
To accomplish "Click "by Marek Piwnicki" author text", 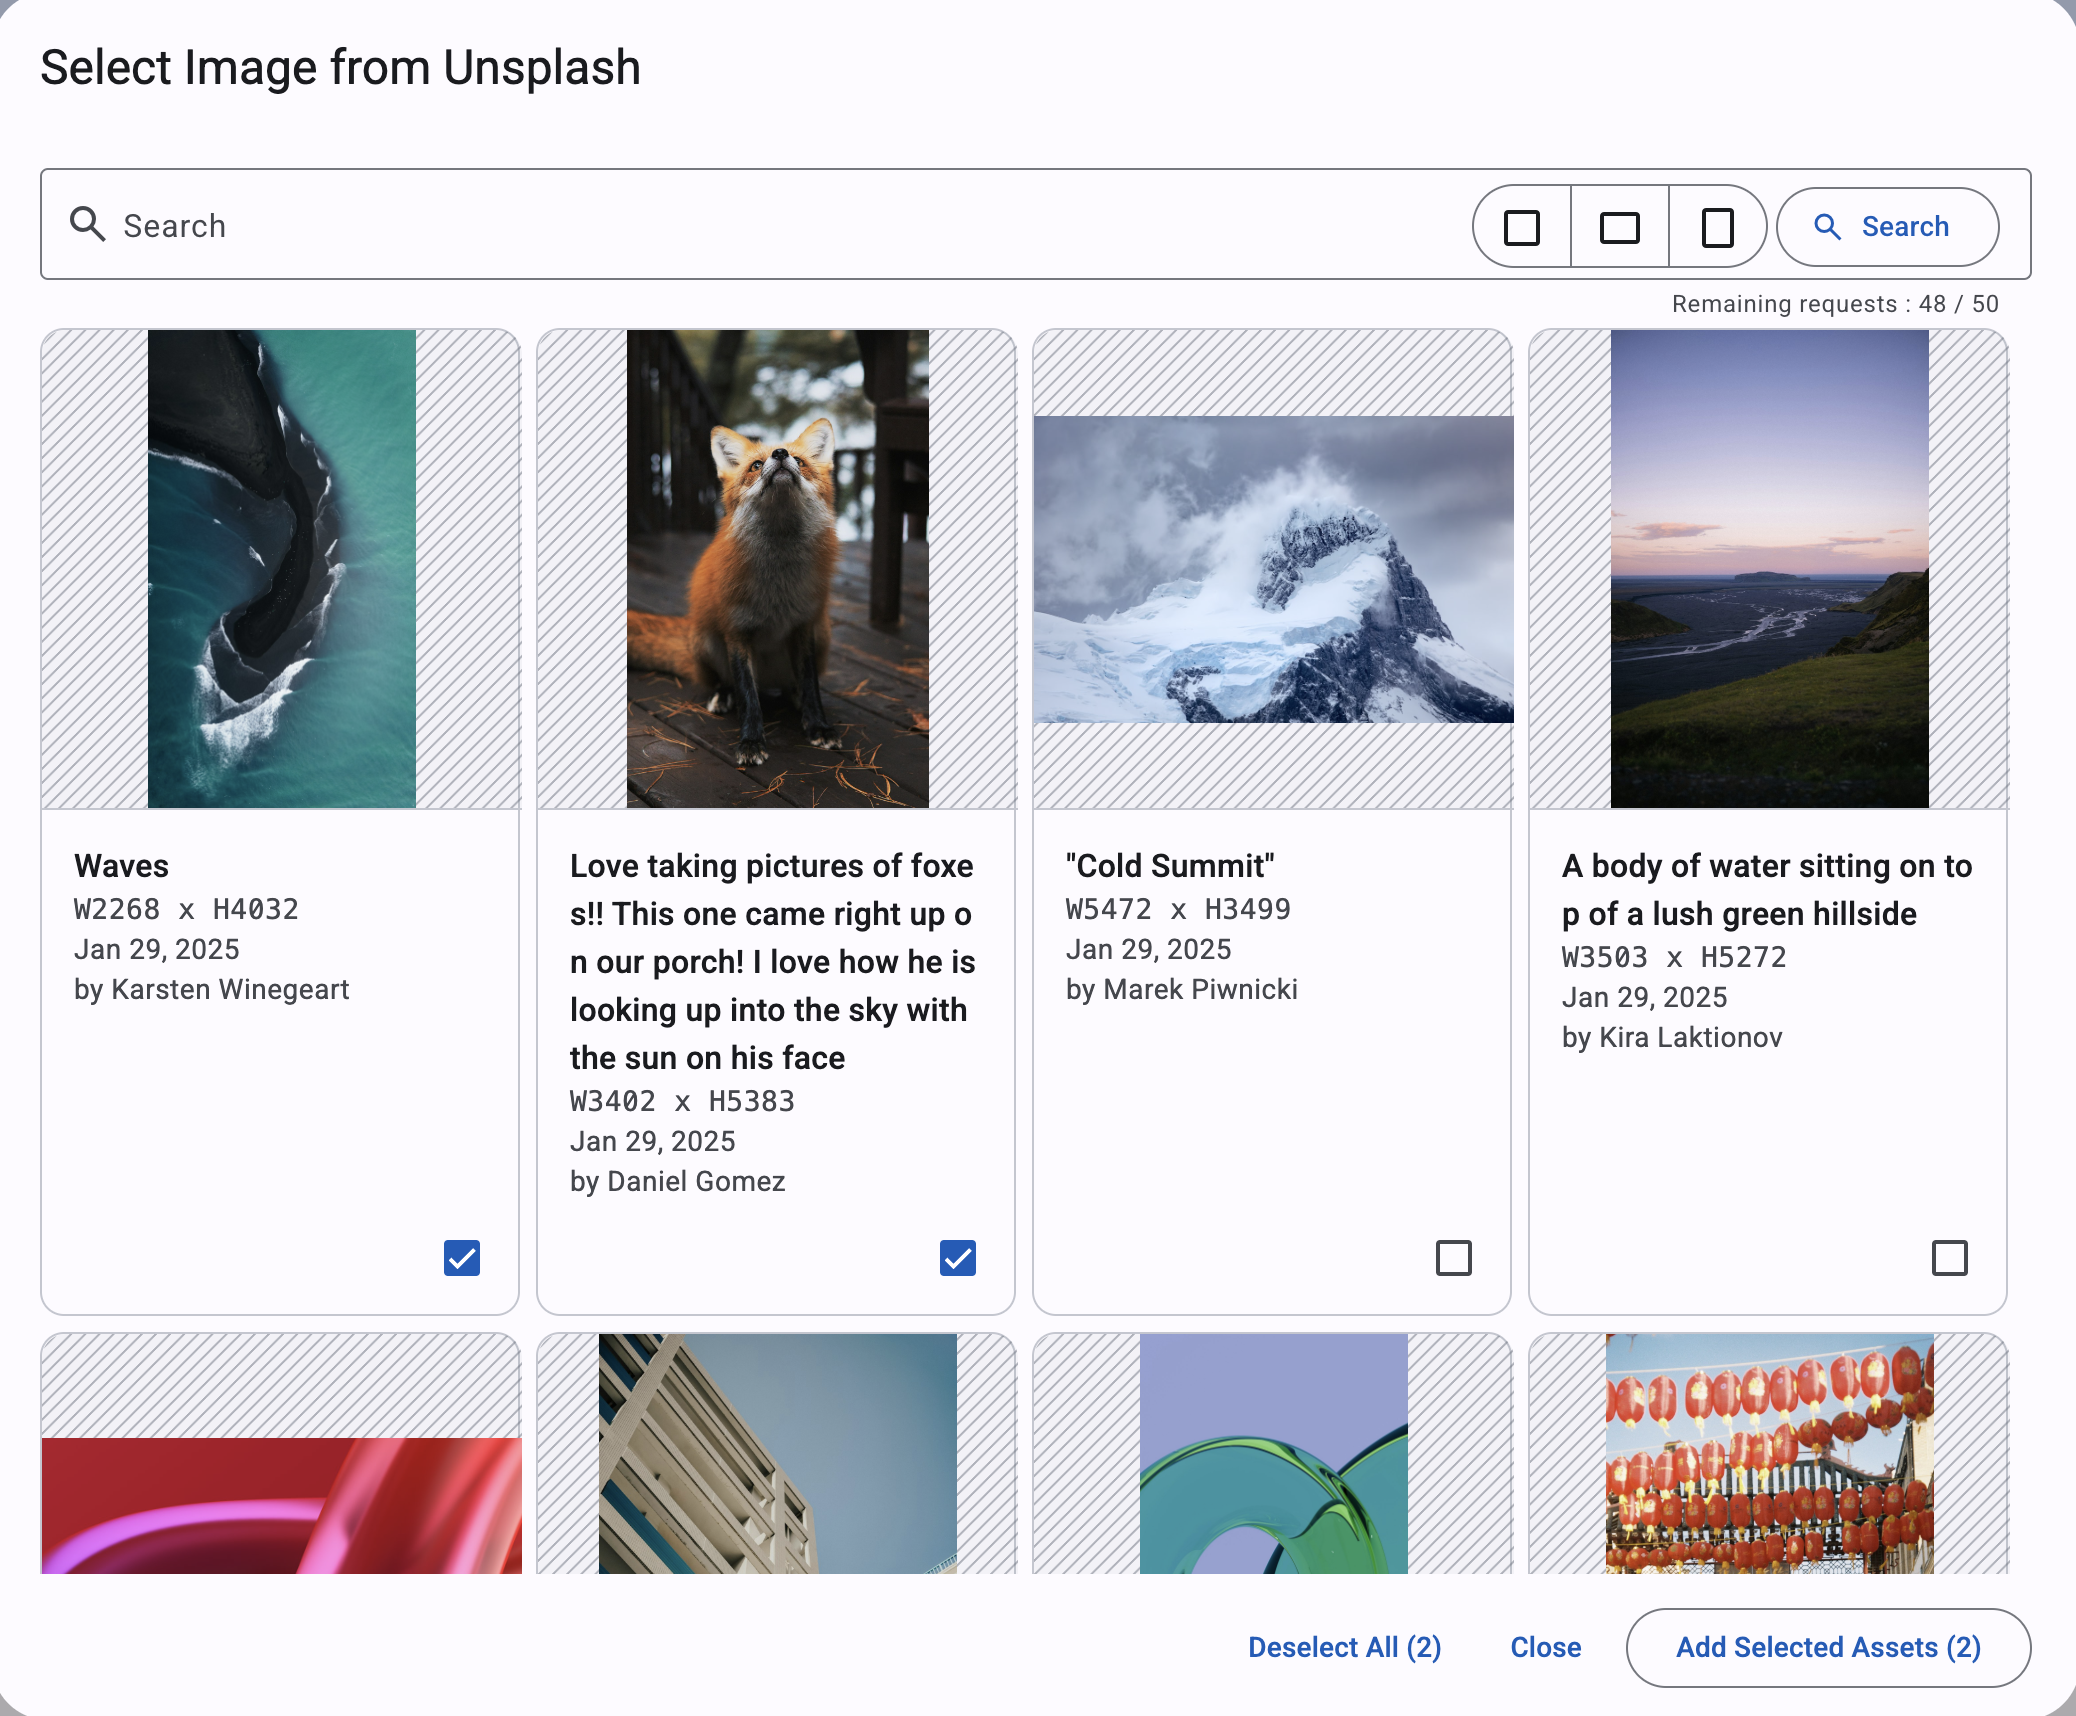I will [x=1181, y=989].
